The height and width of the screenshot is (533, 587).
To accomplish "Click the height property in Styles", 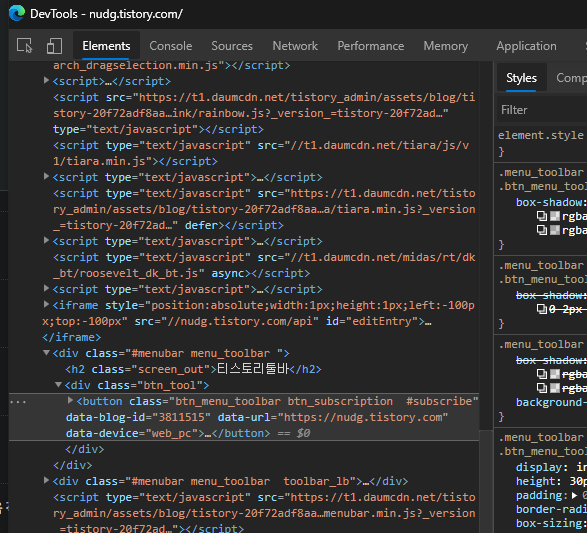I will [535, 481].
